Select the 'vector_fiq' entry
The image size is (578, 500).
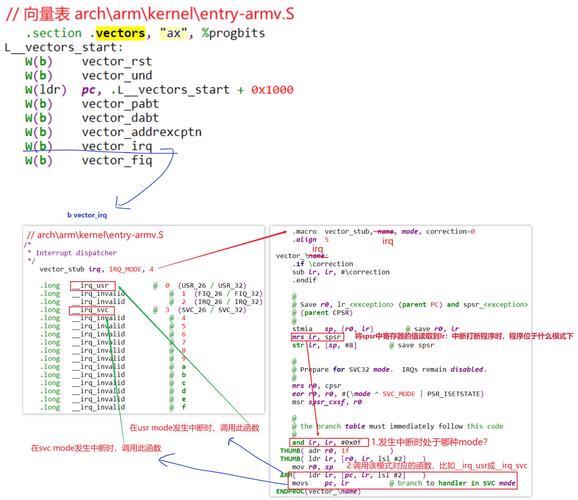[116, 160]
